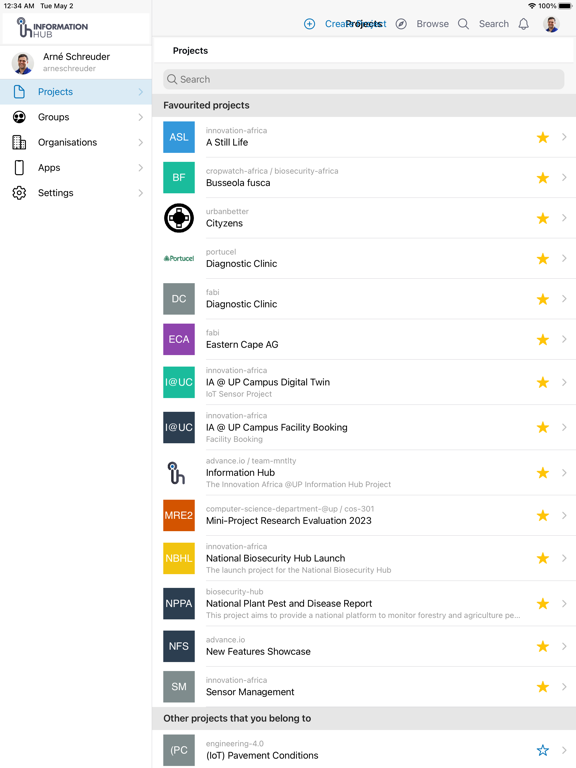Unfavourite A Still Life using its star
Viewport: 576px width, 768px height.
pos(543,137)
